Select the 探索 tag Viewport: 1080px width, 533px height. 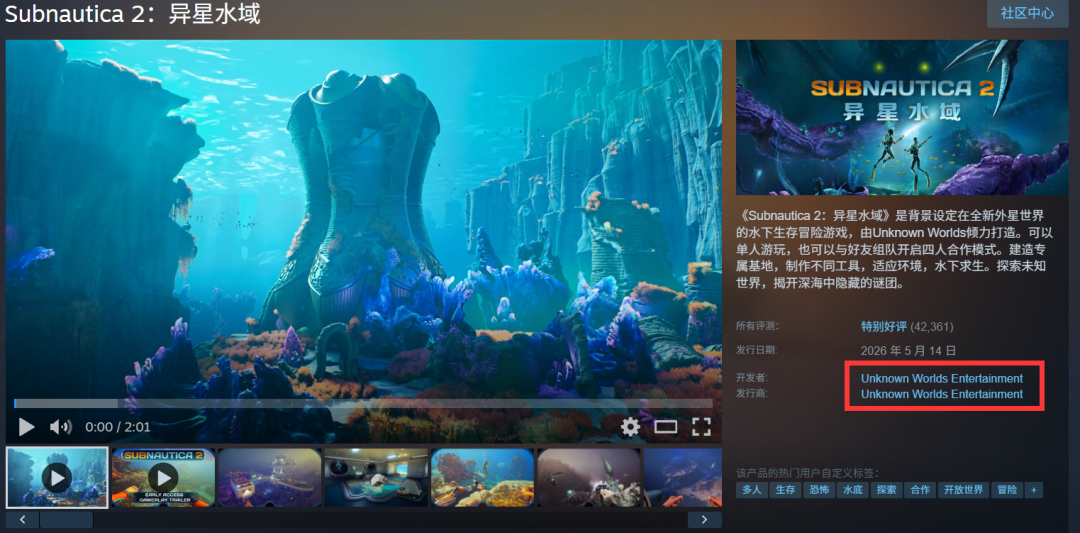pos(886,490)
